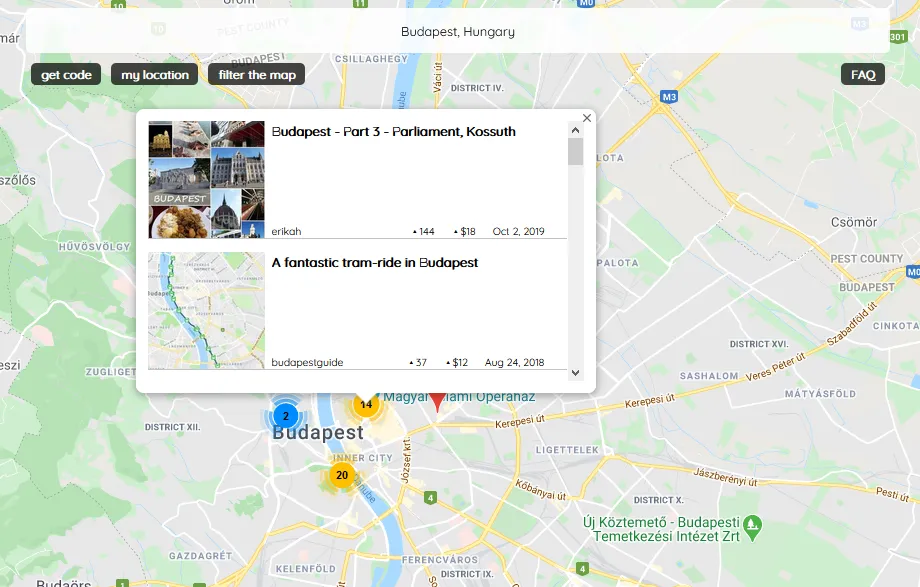Click the 144 votes count on erikah post
920x587 pixels.
pyautogui.click(x=424, y=231)
